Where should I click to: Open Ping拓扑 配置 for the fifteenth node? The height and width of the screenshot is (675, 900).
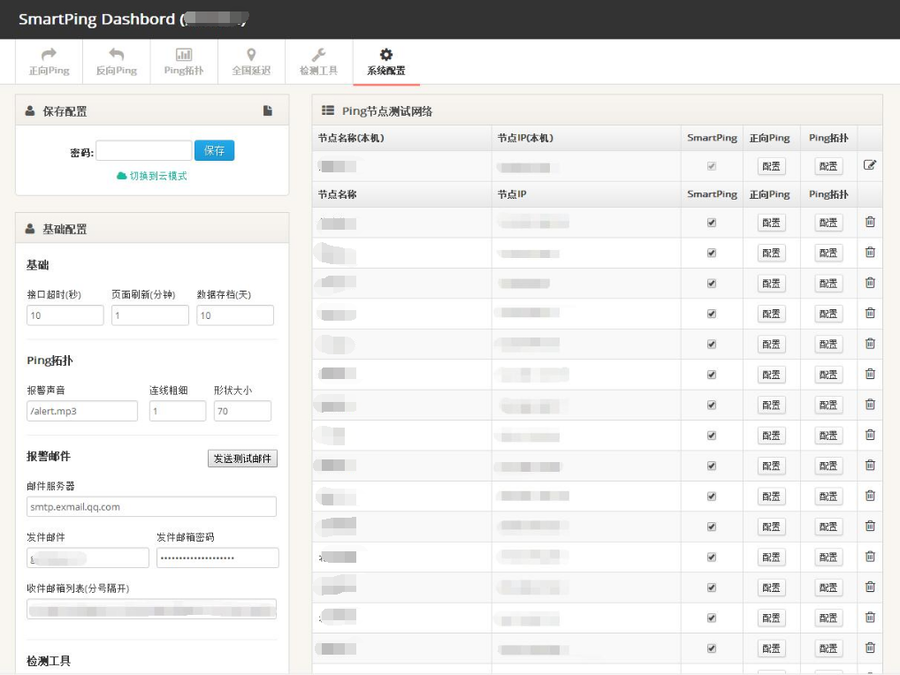828,649
